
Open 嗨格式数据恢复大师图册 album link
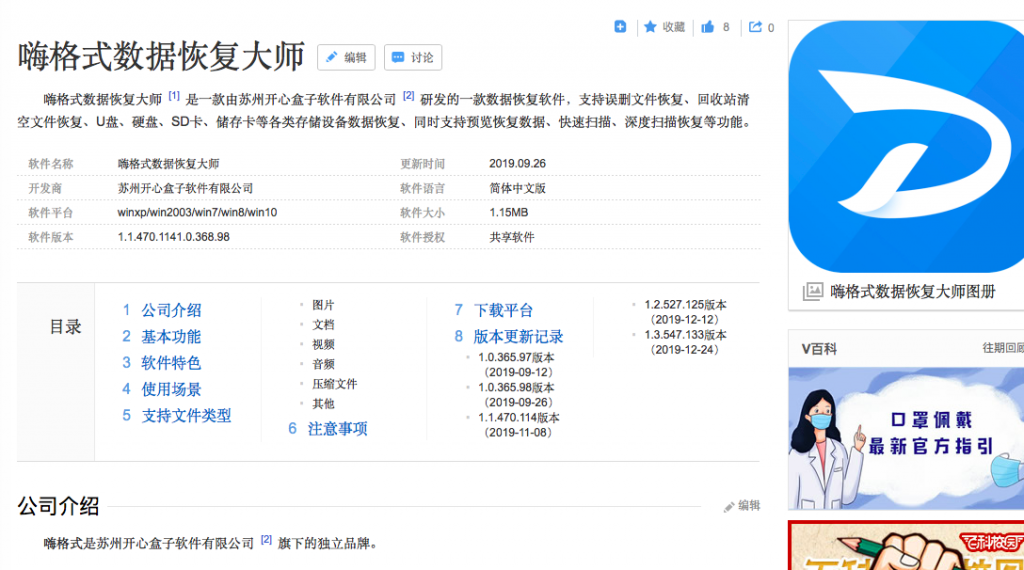point(912,291)
